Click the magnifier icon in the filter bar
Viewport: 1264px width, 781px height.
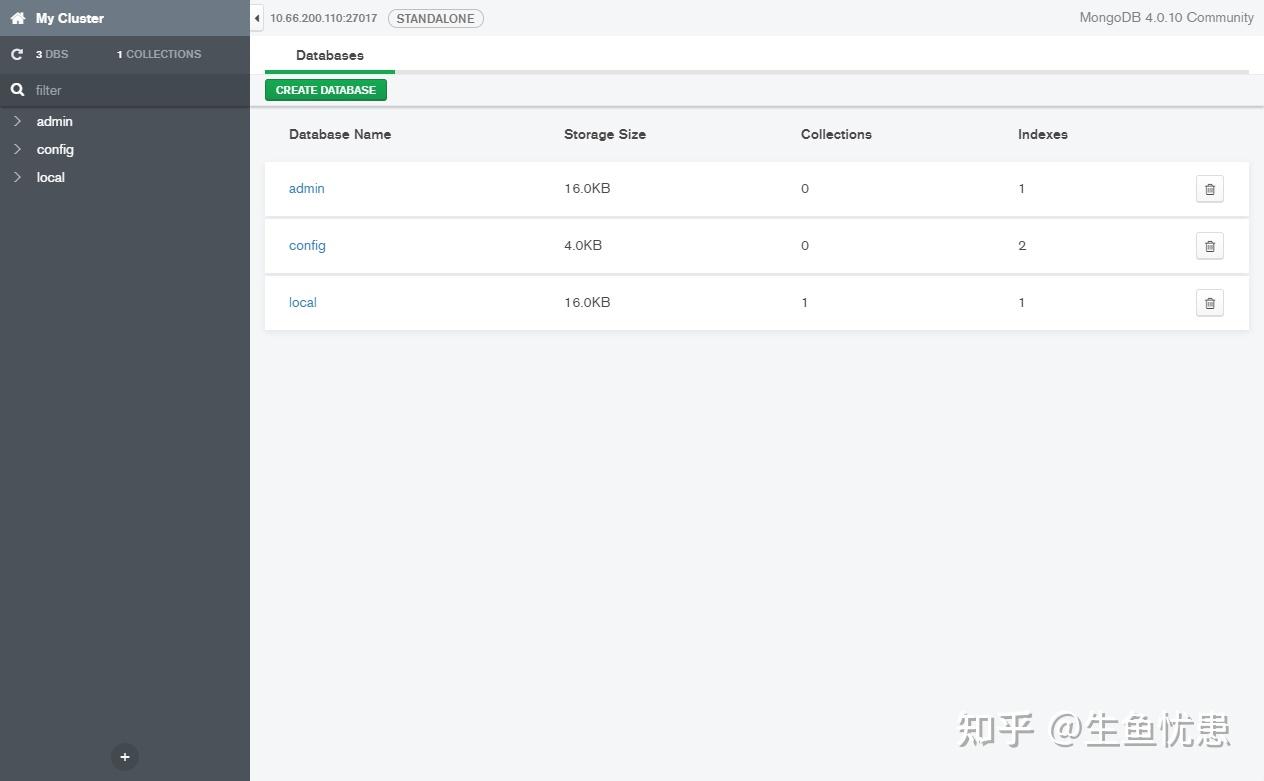click(17, 90)
